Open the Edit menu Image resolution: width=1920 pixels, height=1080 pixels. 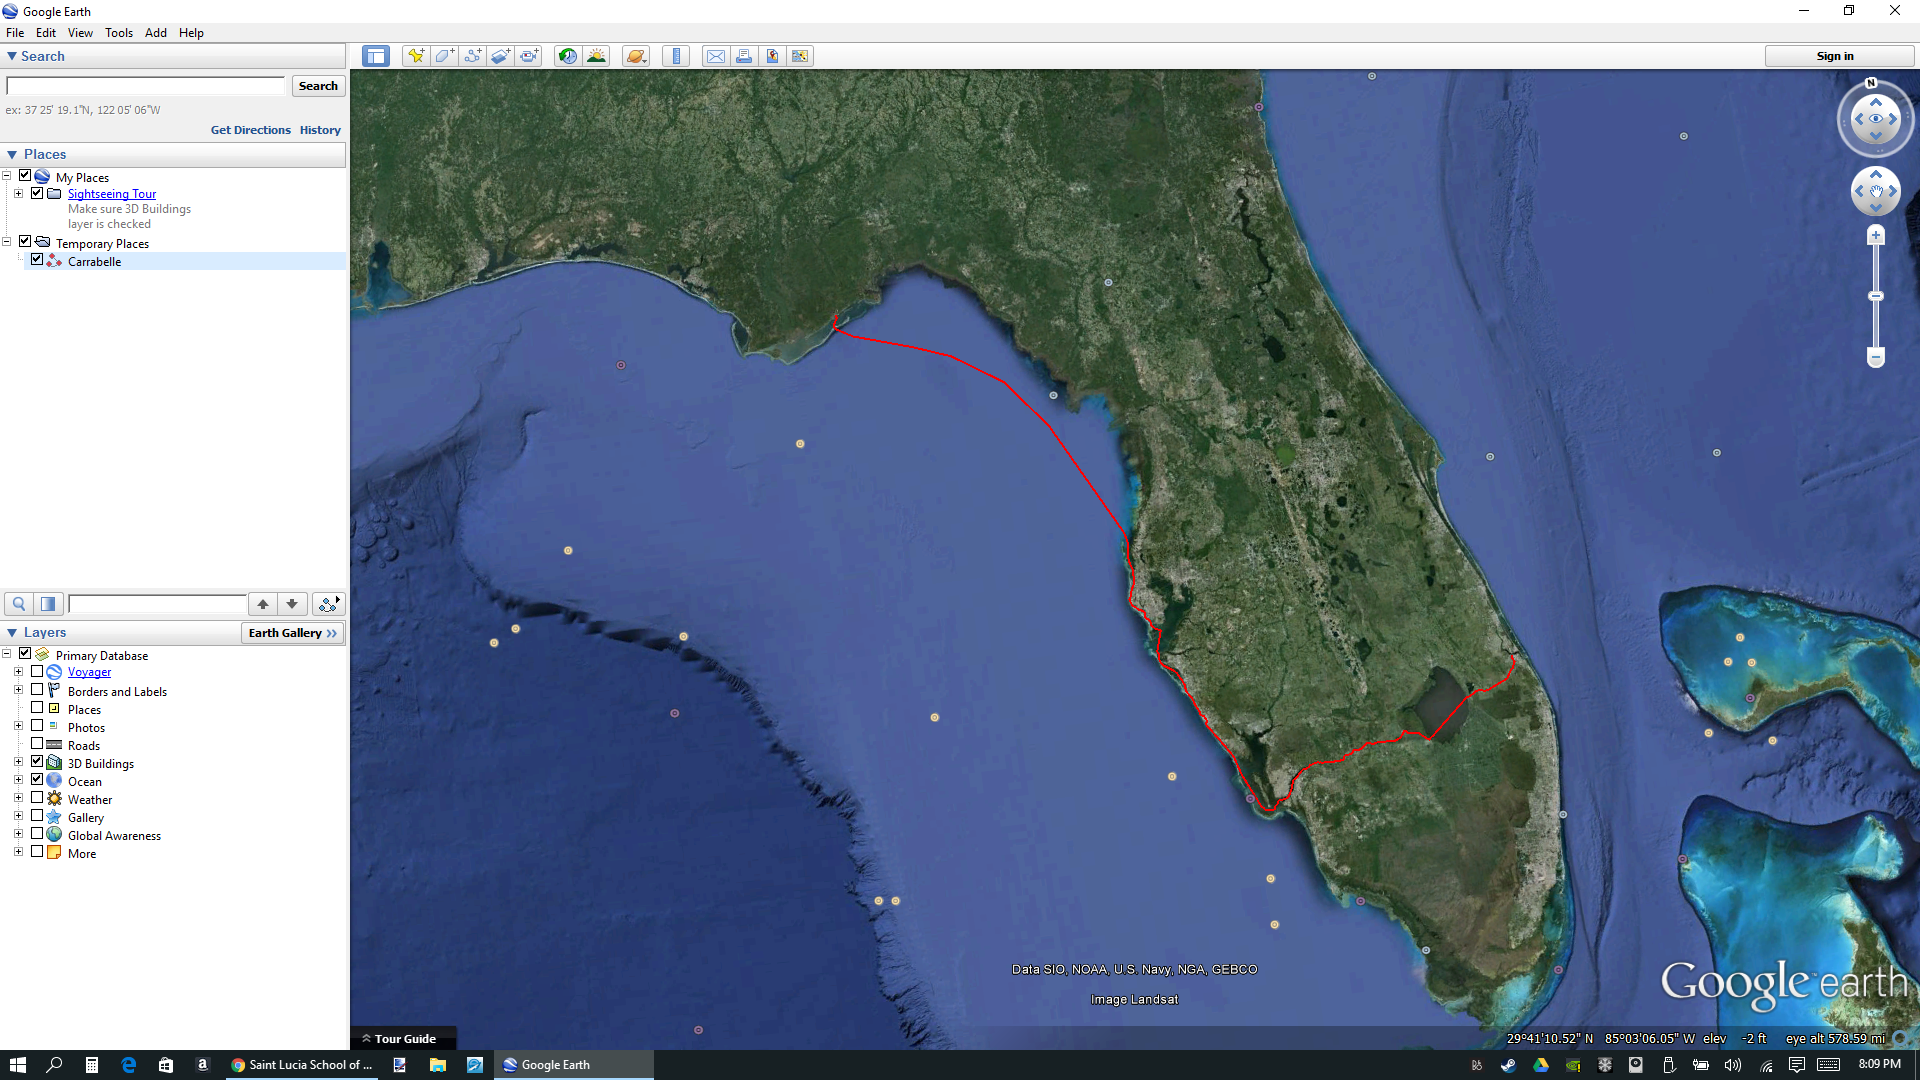(46, 32)
